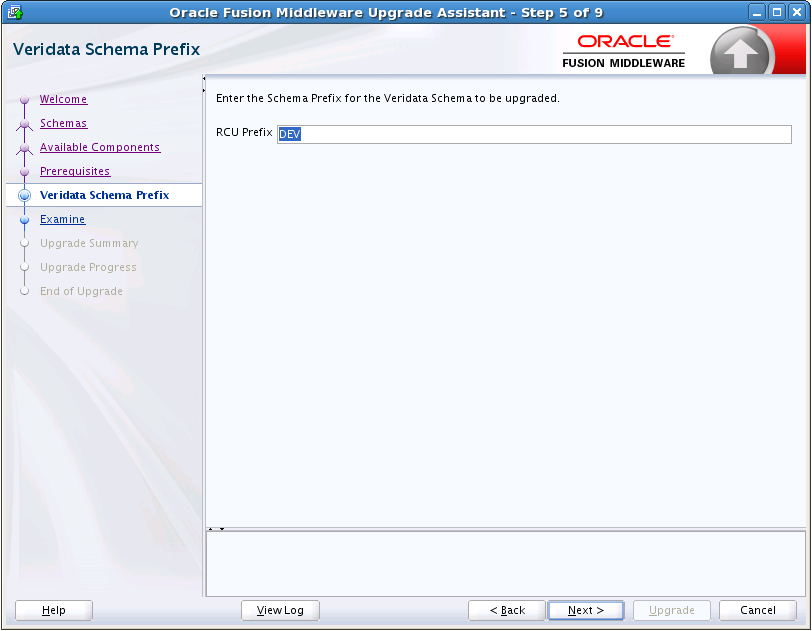Return to the Prerequisites step

pos(75,171)
